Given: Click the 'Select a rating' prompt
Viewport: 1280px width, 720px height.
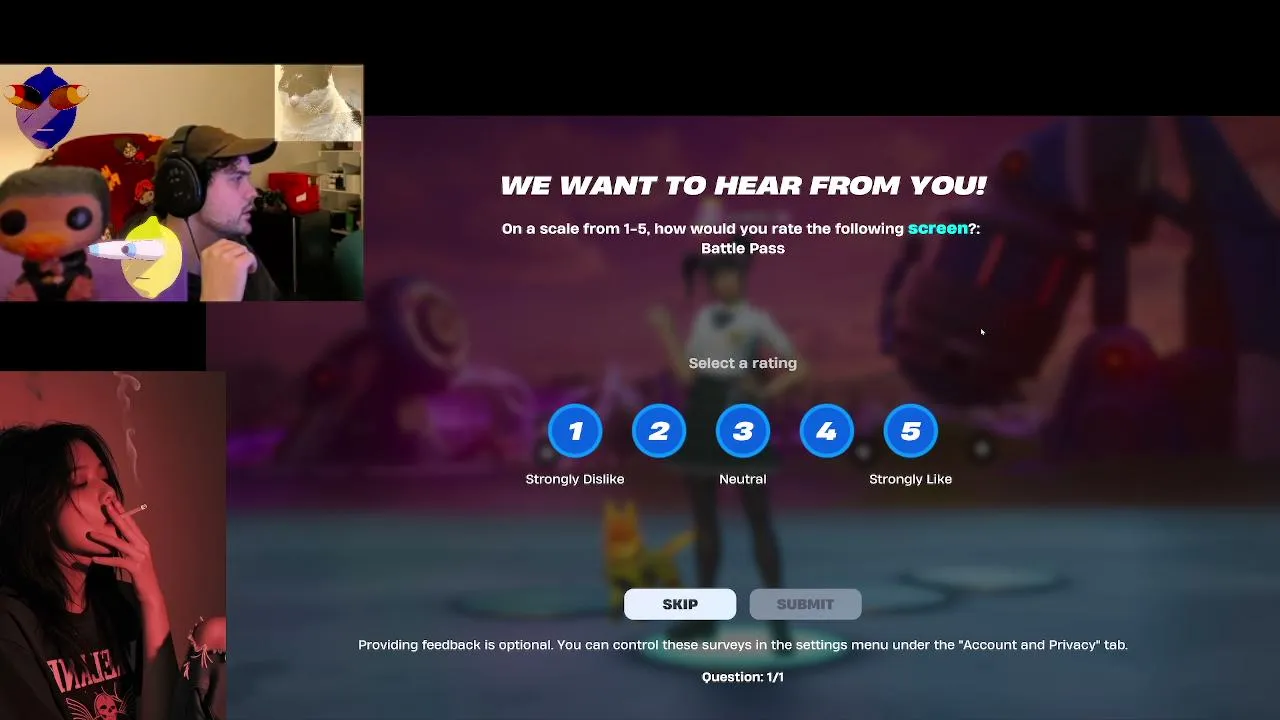Looking at the screenshot, I should (x=743, y=363).
